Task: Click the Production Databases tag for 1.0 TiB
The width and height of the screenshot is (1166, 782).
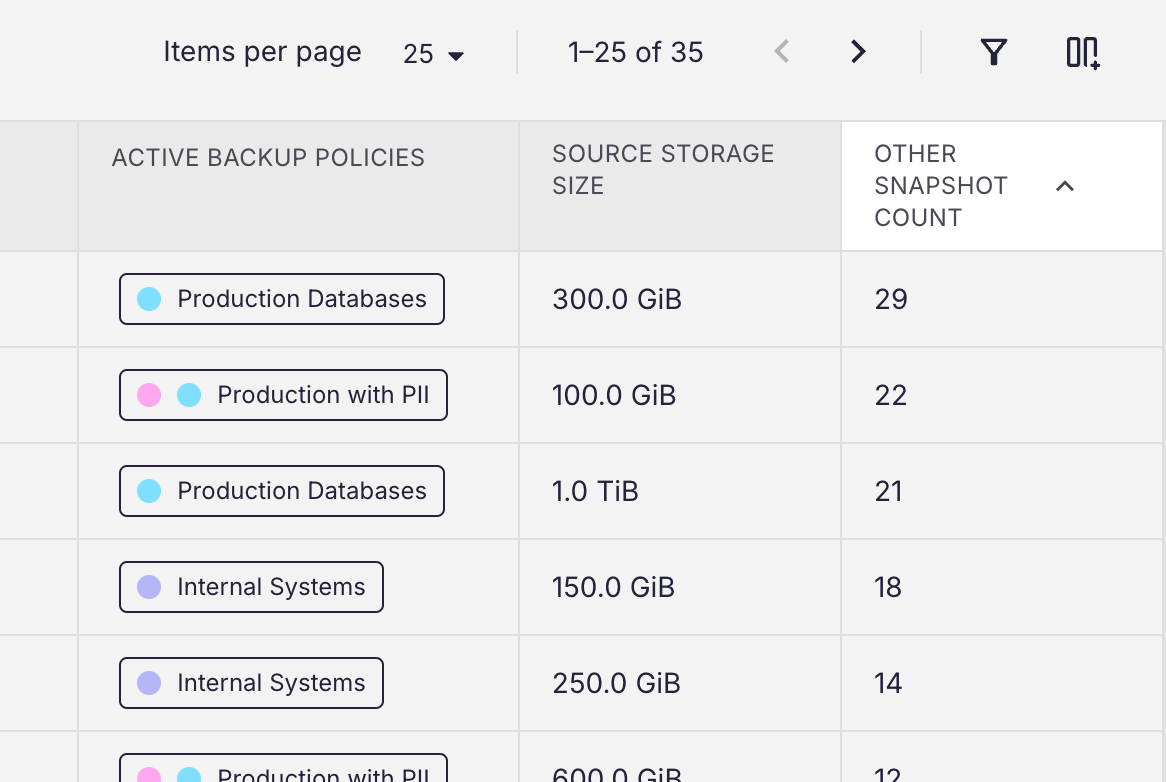Action: point(282,491)
